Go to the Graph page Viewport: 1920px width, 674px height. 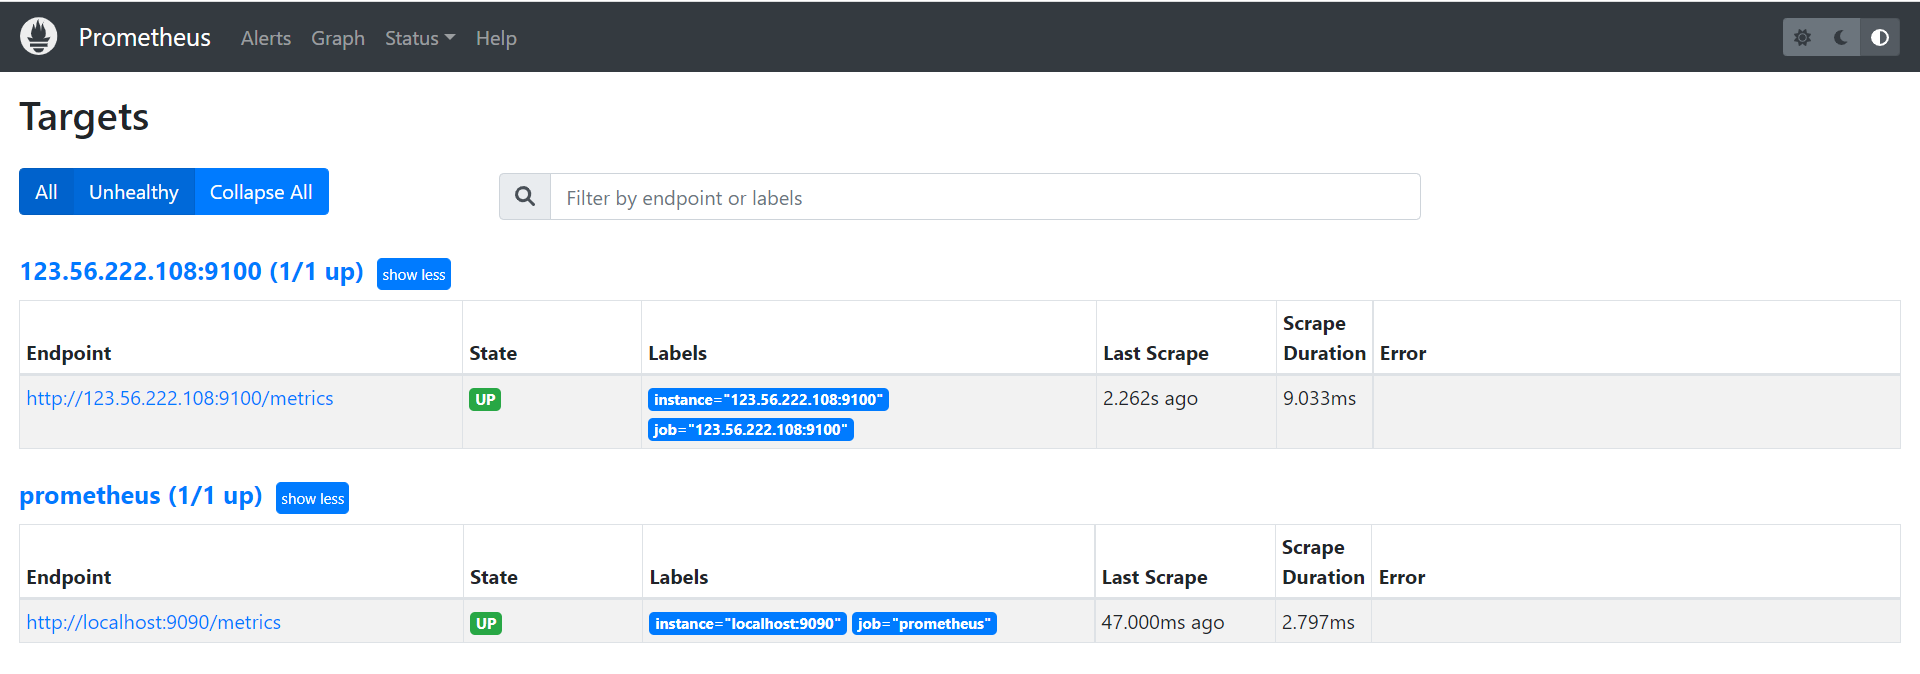338,38
